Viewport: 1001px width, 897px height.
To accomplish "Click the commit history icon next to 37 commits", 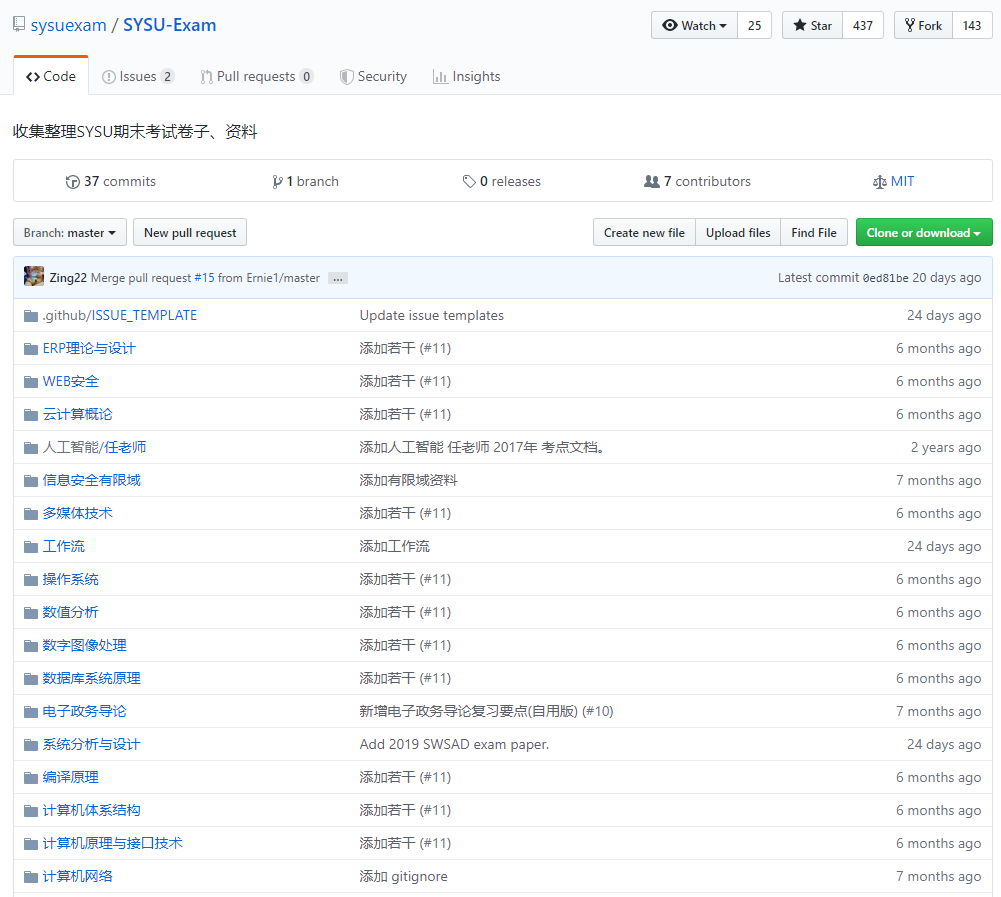I will pyautogui.click(x=73, y=181).
